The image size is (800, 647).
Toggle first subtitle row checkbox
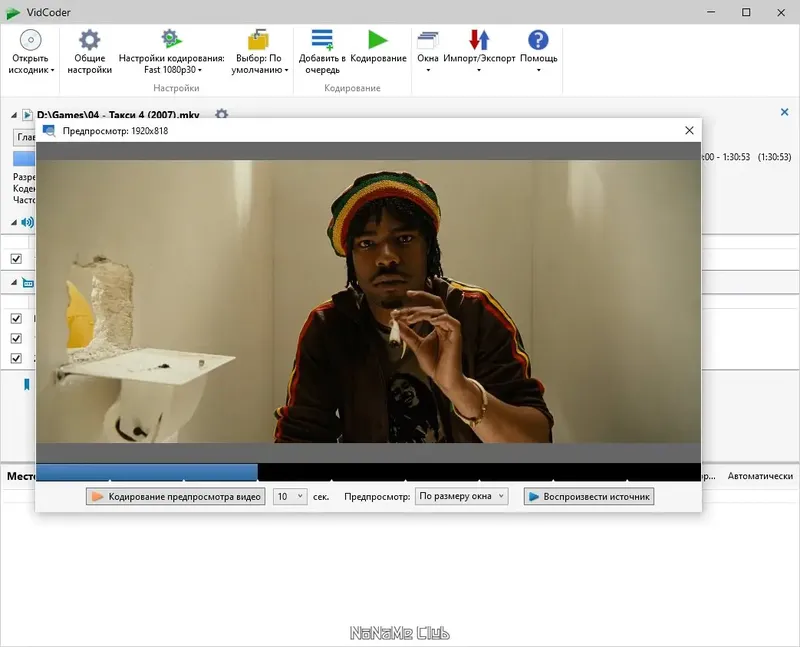[16, 318]
